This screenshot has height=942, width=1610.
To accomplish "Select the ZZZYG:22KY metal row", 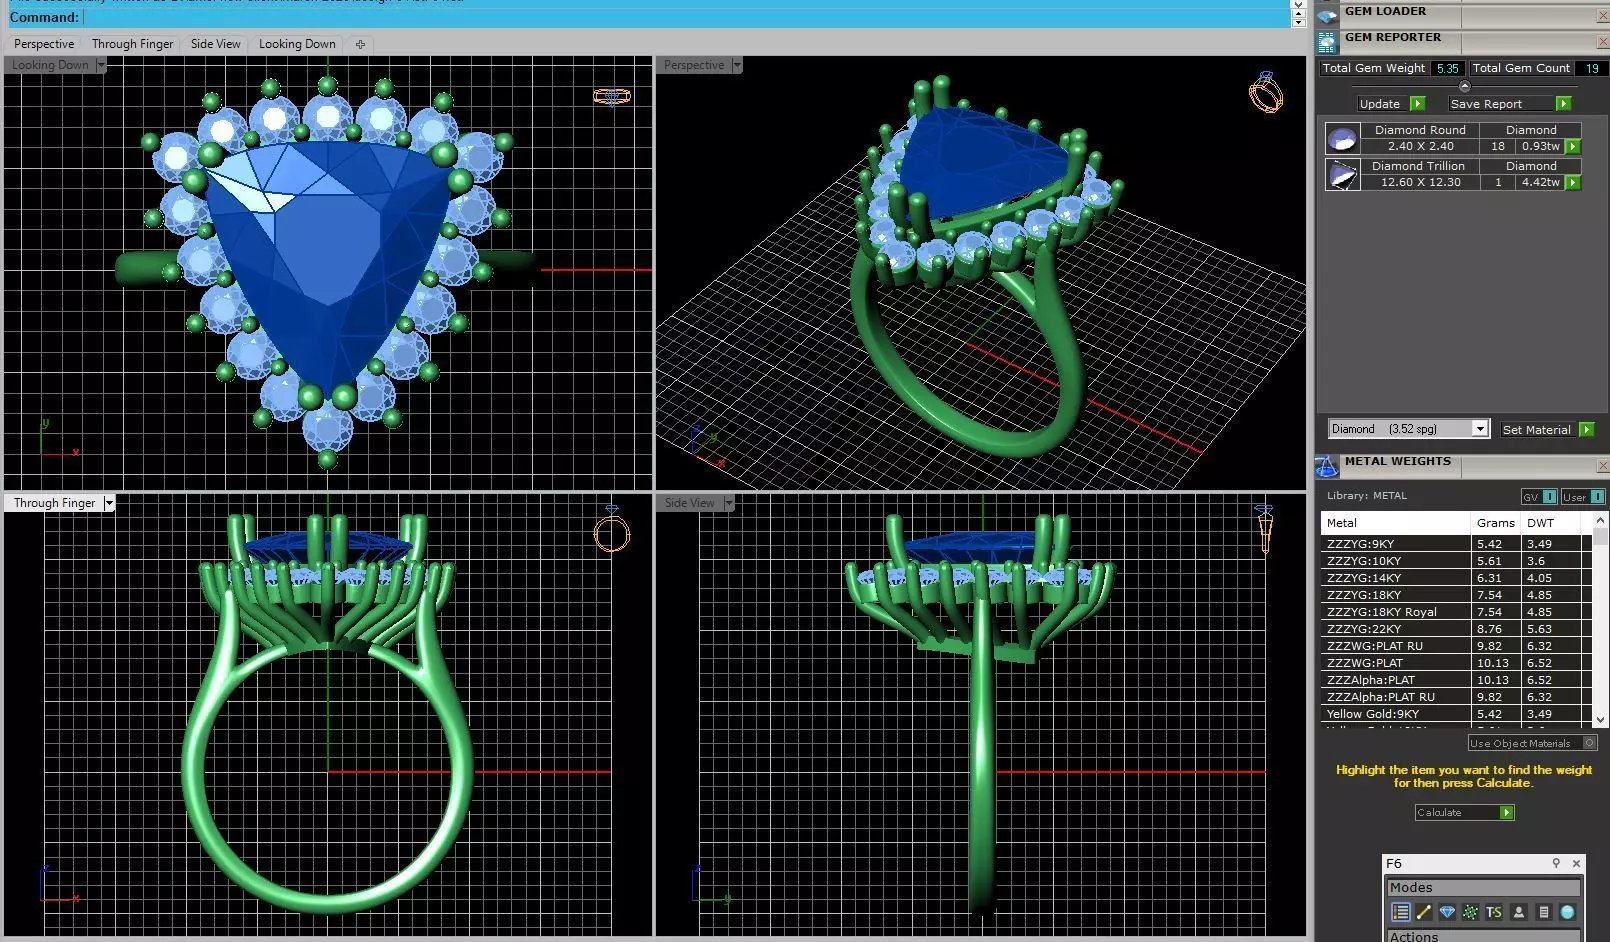I will [1455, 629].
